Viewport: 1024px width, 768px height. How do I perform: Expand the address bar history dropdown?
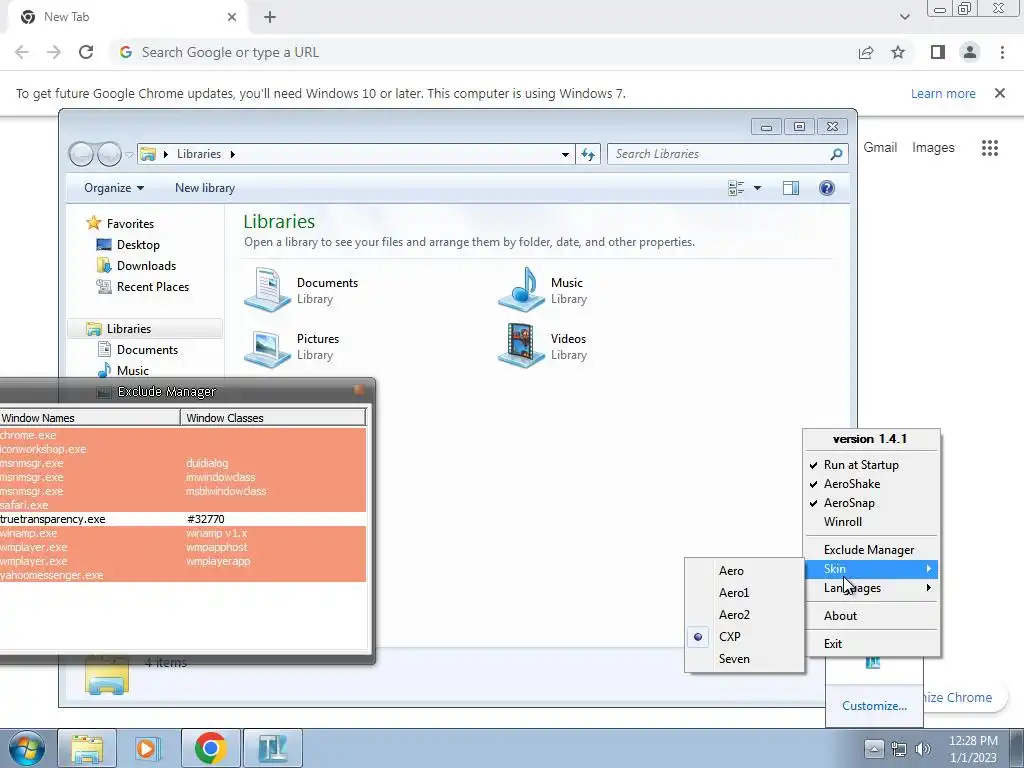(565, 155)
